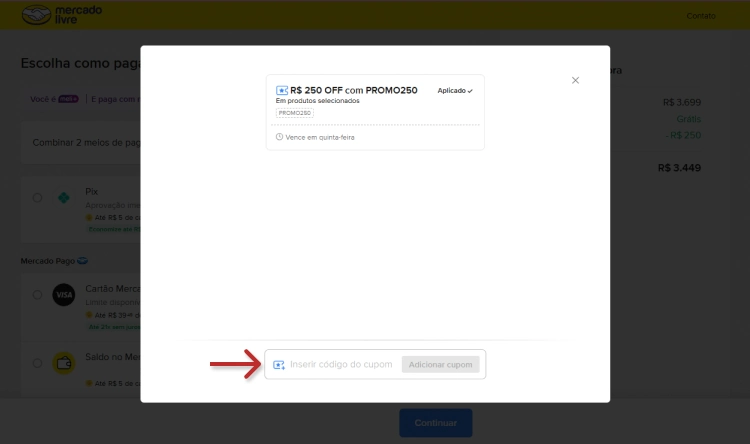Click the Aplicado status on the coupon
This screenshot has width=750, height=444.
(455, 90)
